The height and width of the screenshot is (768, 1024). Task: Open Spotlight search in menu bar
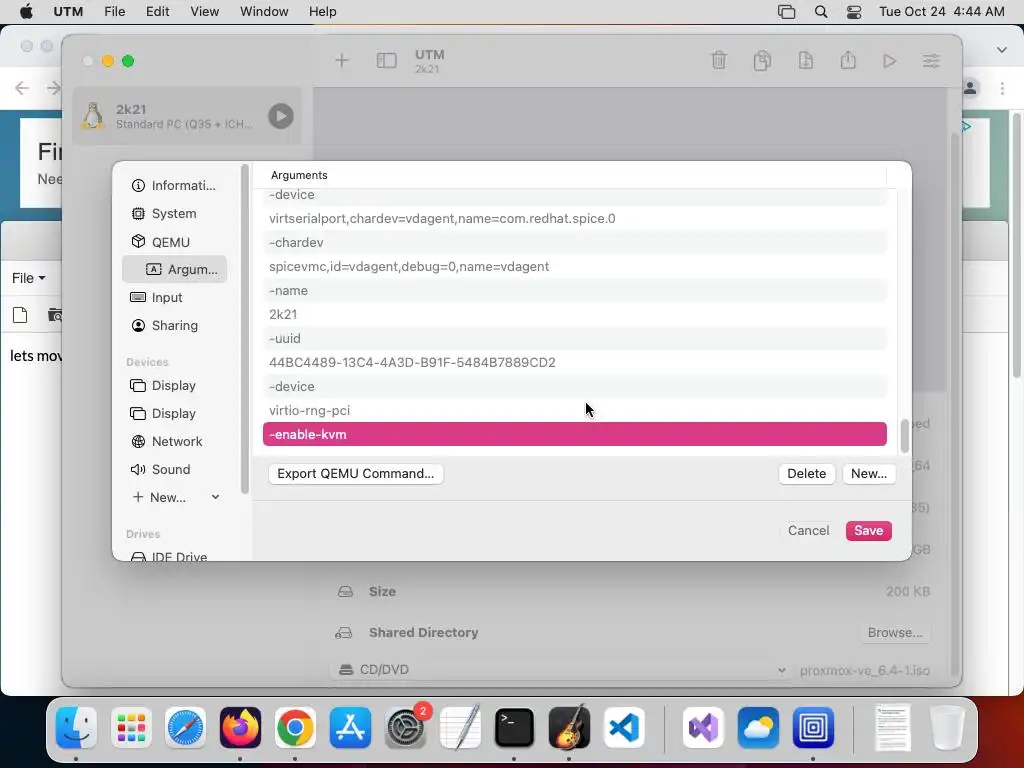[821, 12]
